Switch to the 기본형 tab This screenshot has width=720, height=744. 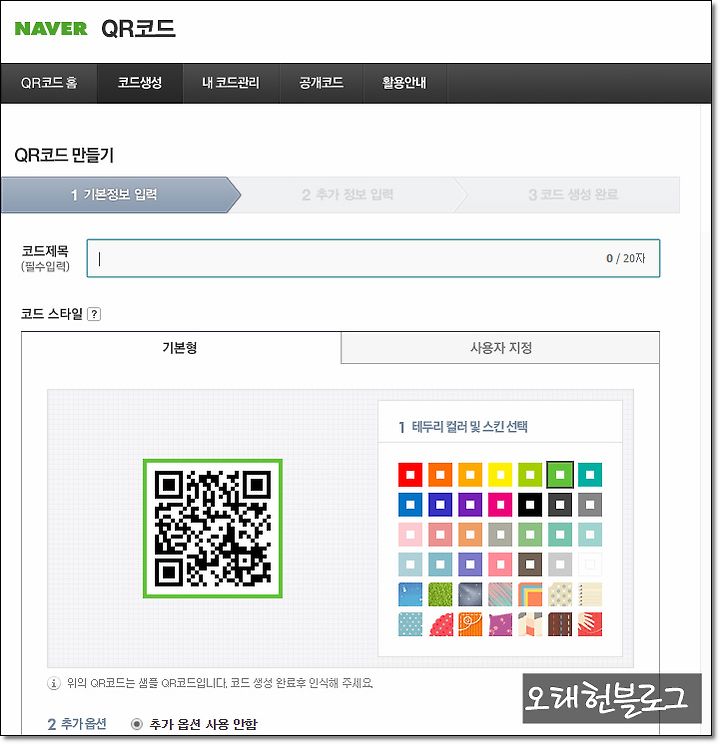click(180, 348)
